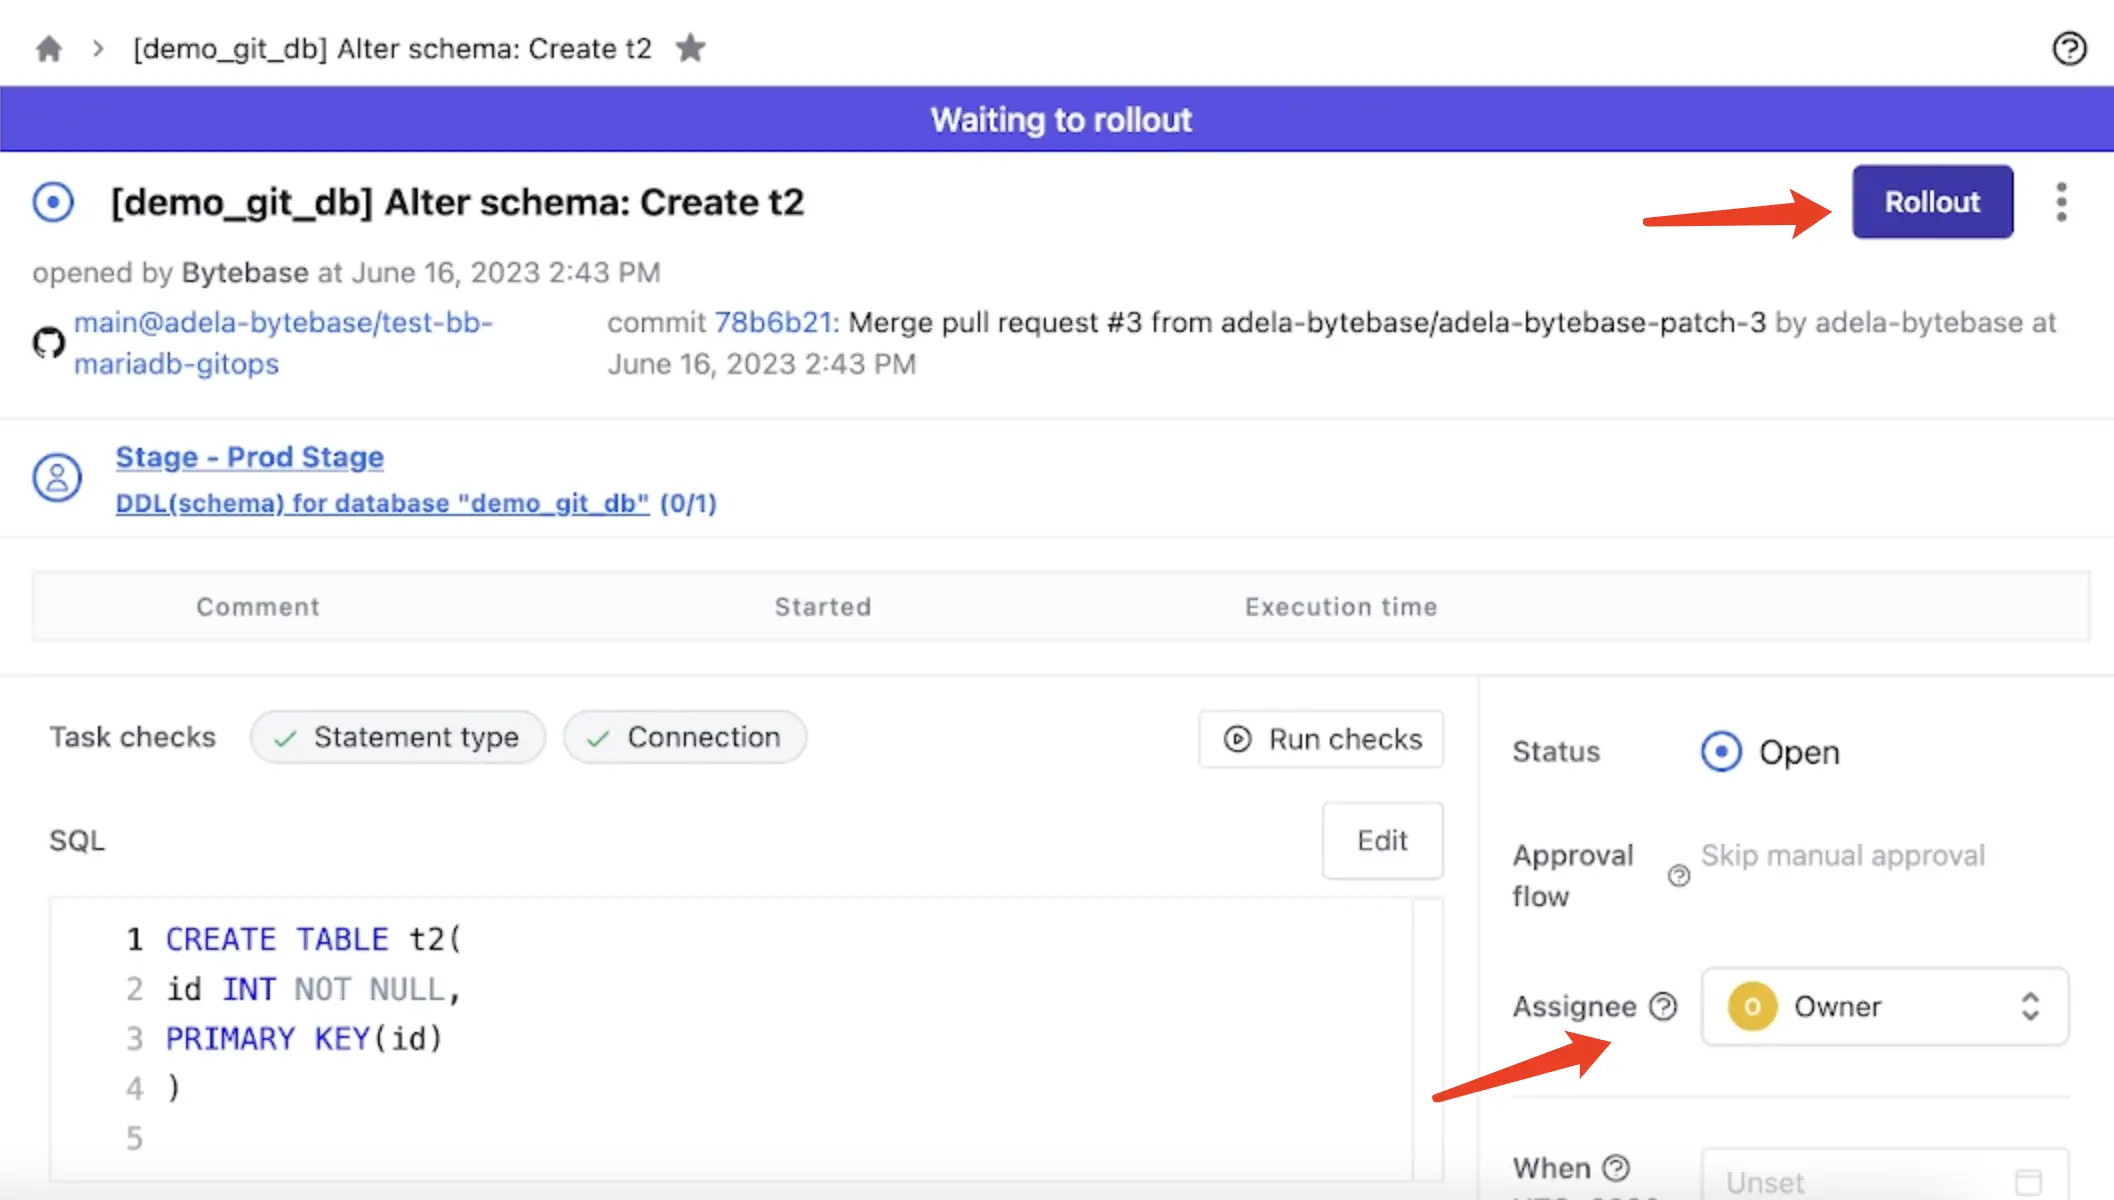Viewport: 2114px width, 1200px height.
Task: Click the help icon next to When
Action: pyautogui.click(x=1614, y=1166)
